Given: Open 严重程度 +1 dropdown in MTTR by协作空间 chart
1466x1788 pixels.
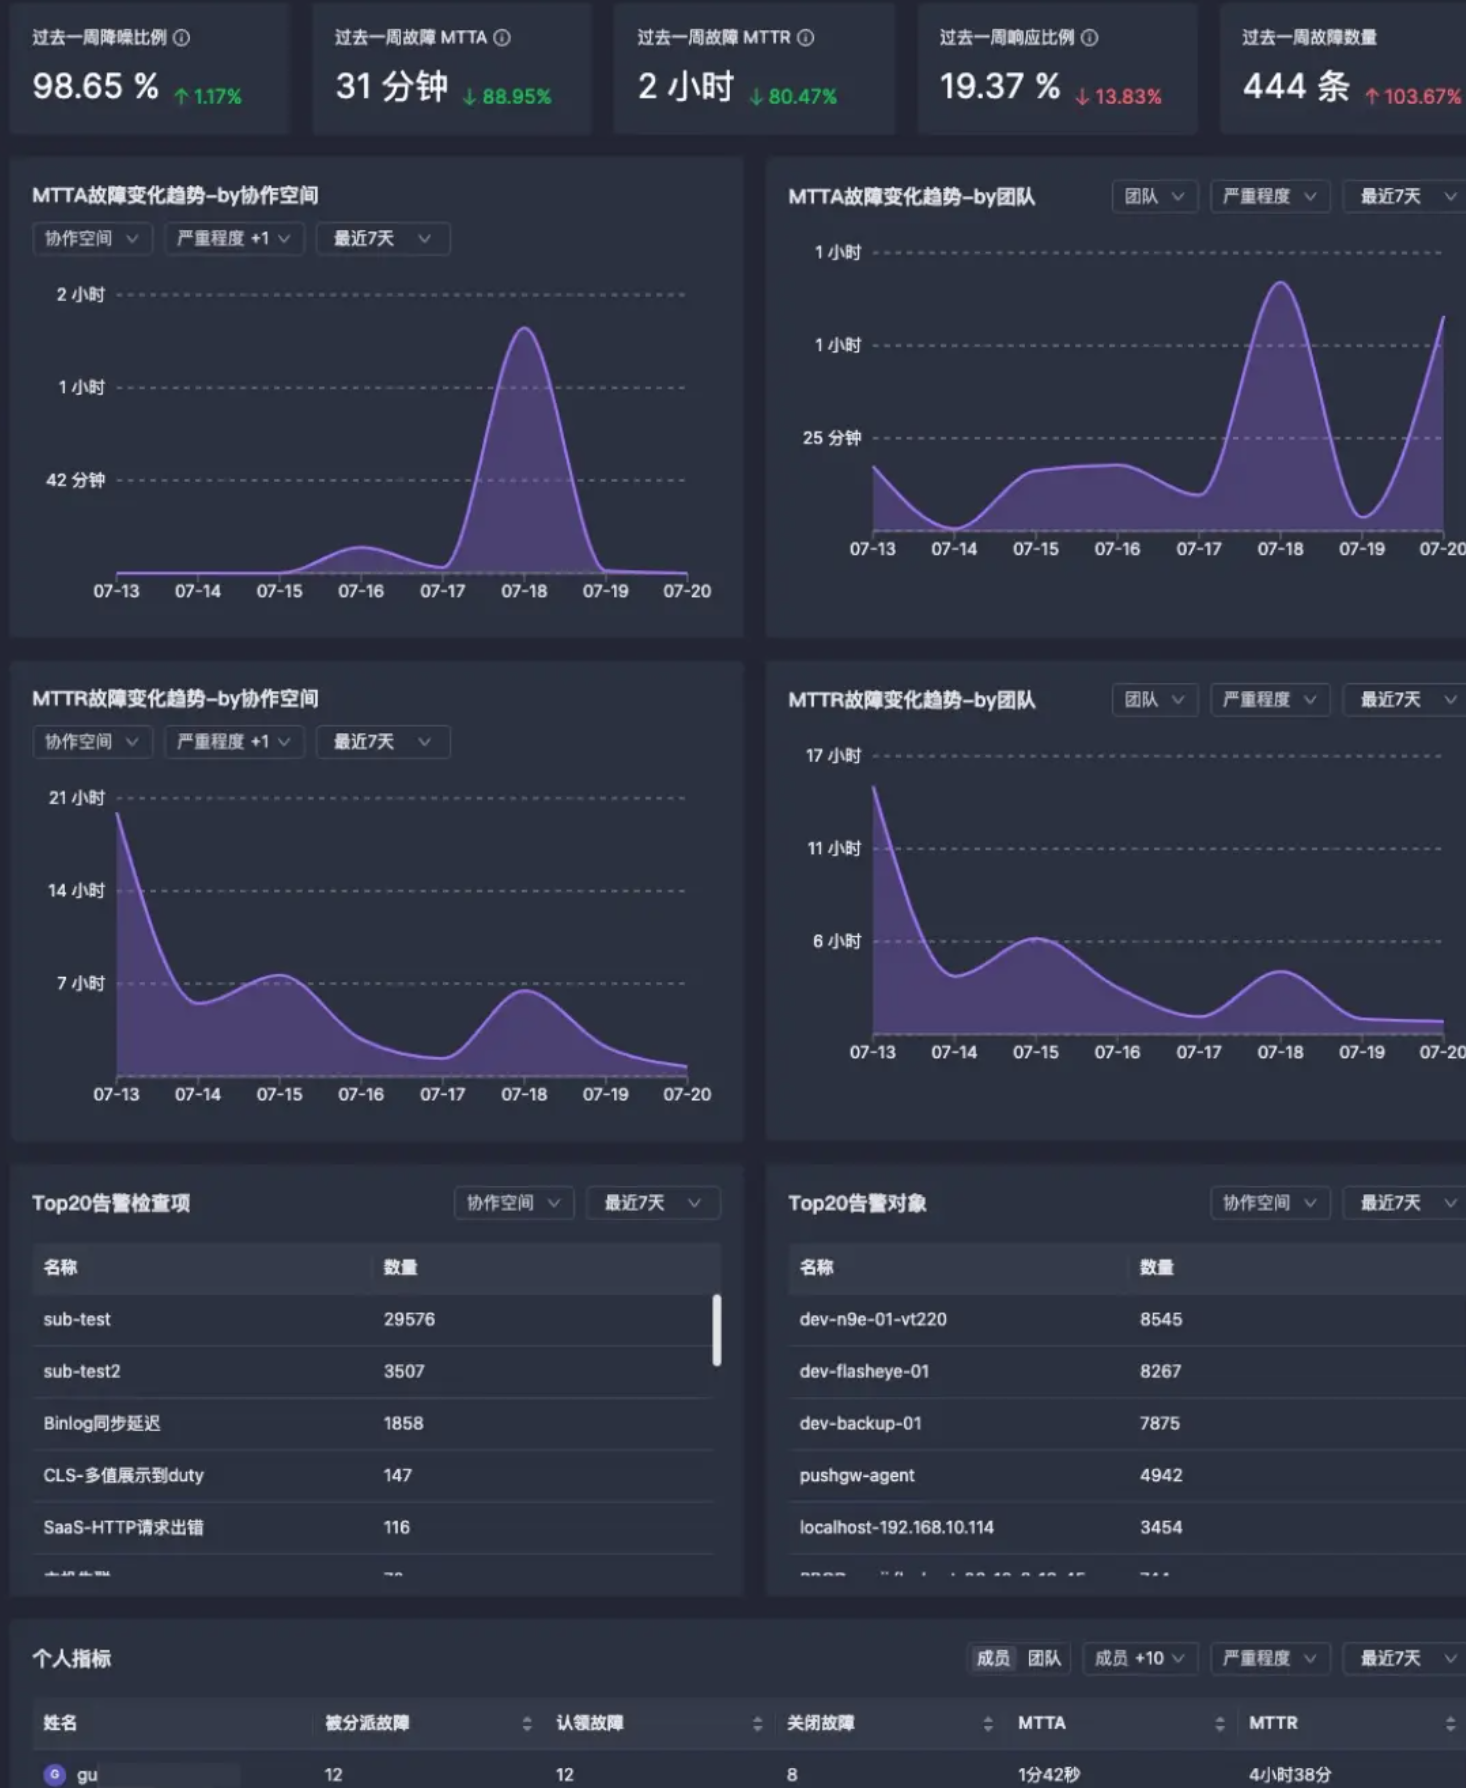Looking at the screenshot, I should tap(234, 742).
